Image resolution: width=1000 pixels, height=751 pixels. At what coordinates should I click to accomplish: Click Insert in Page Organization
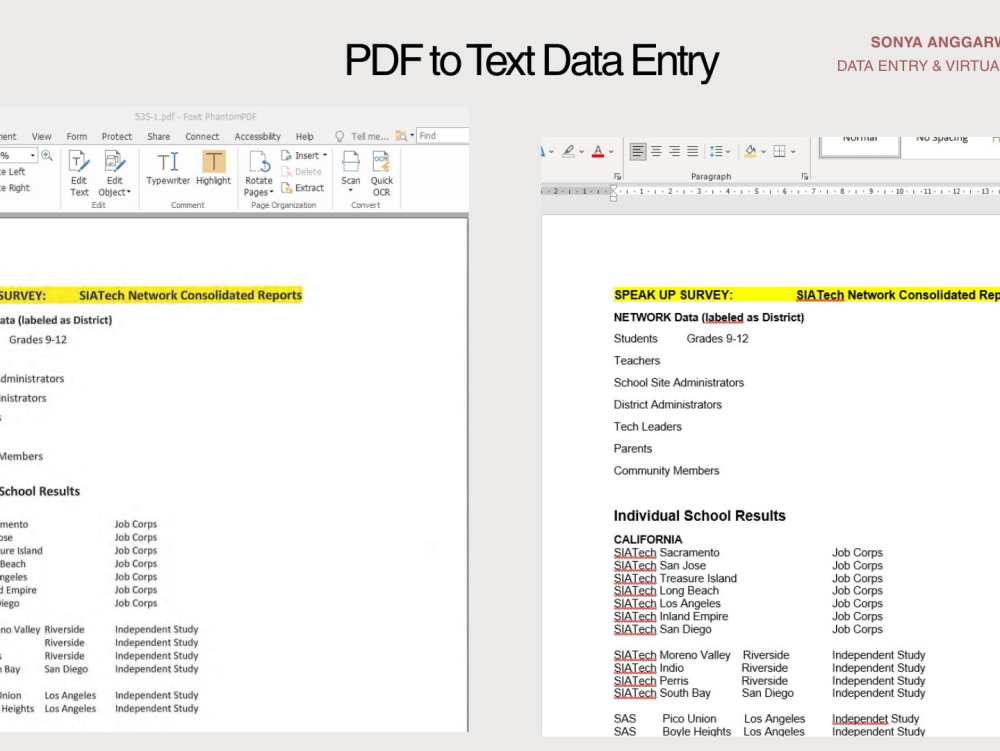click(x=304, y=156)
